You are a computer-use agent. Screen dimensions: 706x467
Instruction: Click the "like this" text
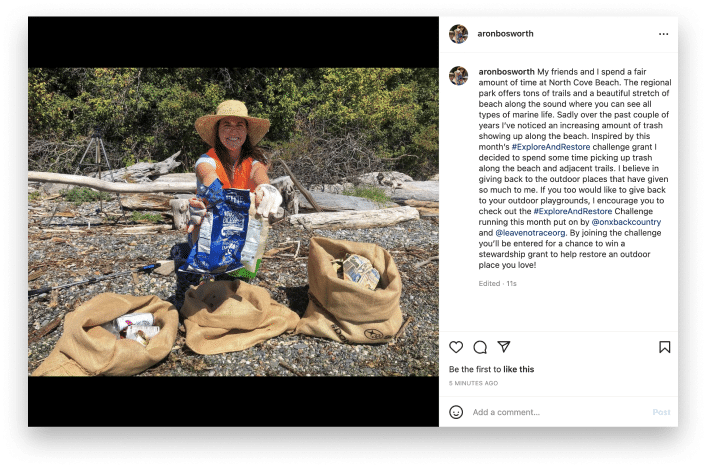click(x=518, y=369)
